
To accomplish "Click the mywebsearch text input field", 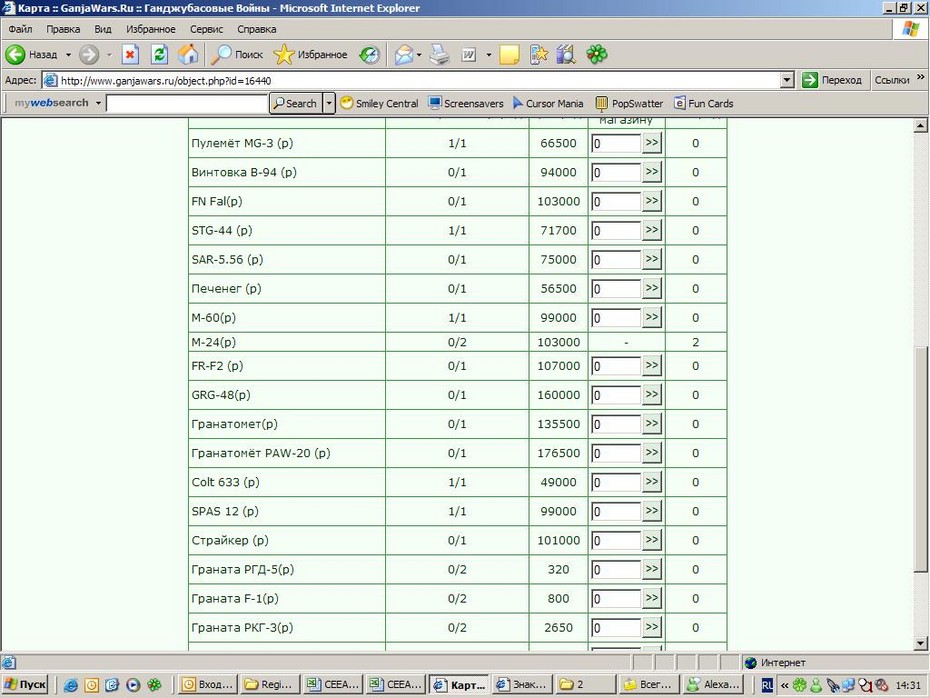I will click(x=187, y=103).
